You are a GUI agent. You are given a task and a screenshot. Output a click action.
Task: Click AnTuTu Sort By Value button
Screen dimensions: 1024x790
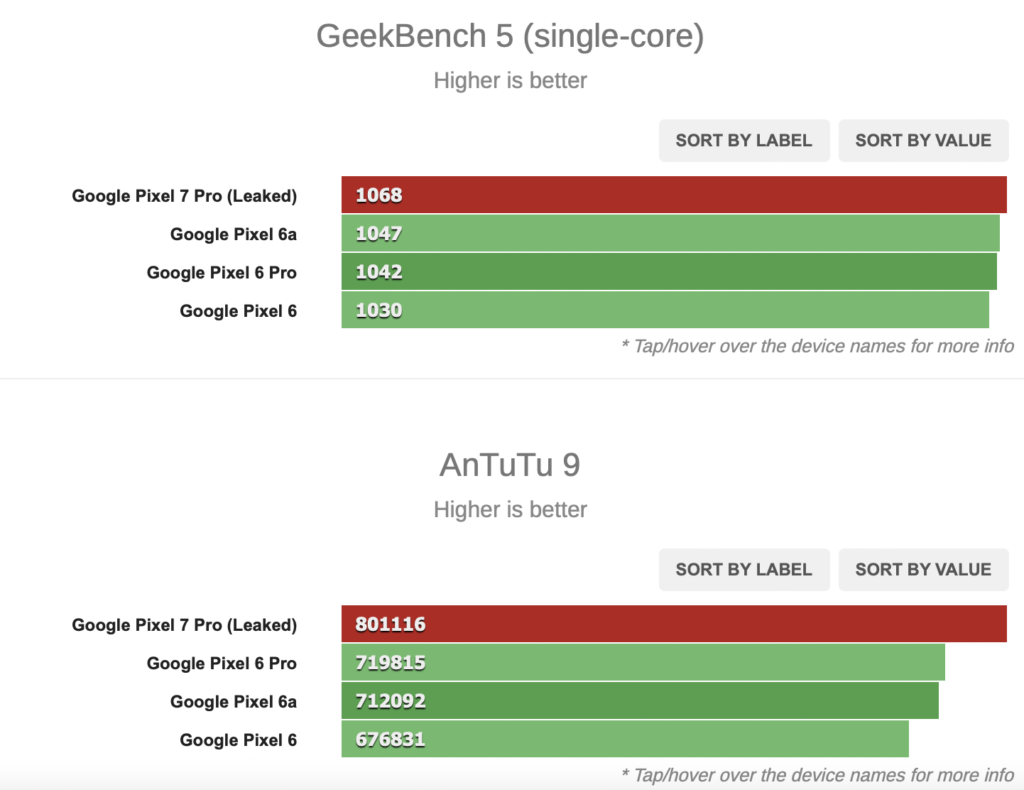pyautogui.click(x=923, y=569)
